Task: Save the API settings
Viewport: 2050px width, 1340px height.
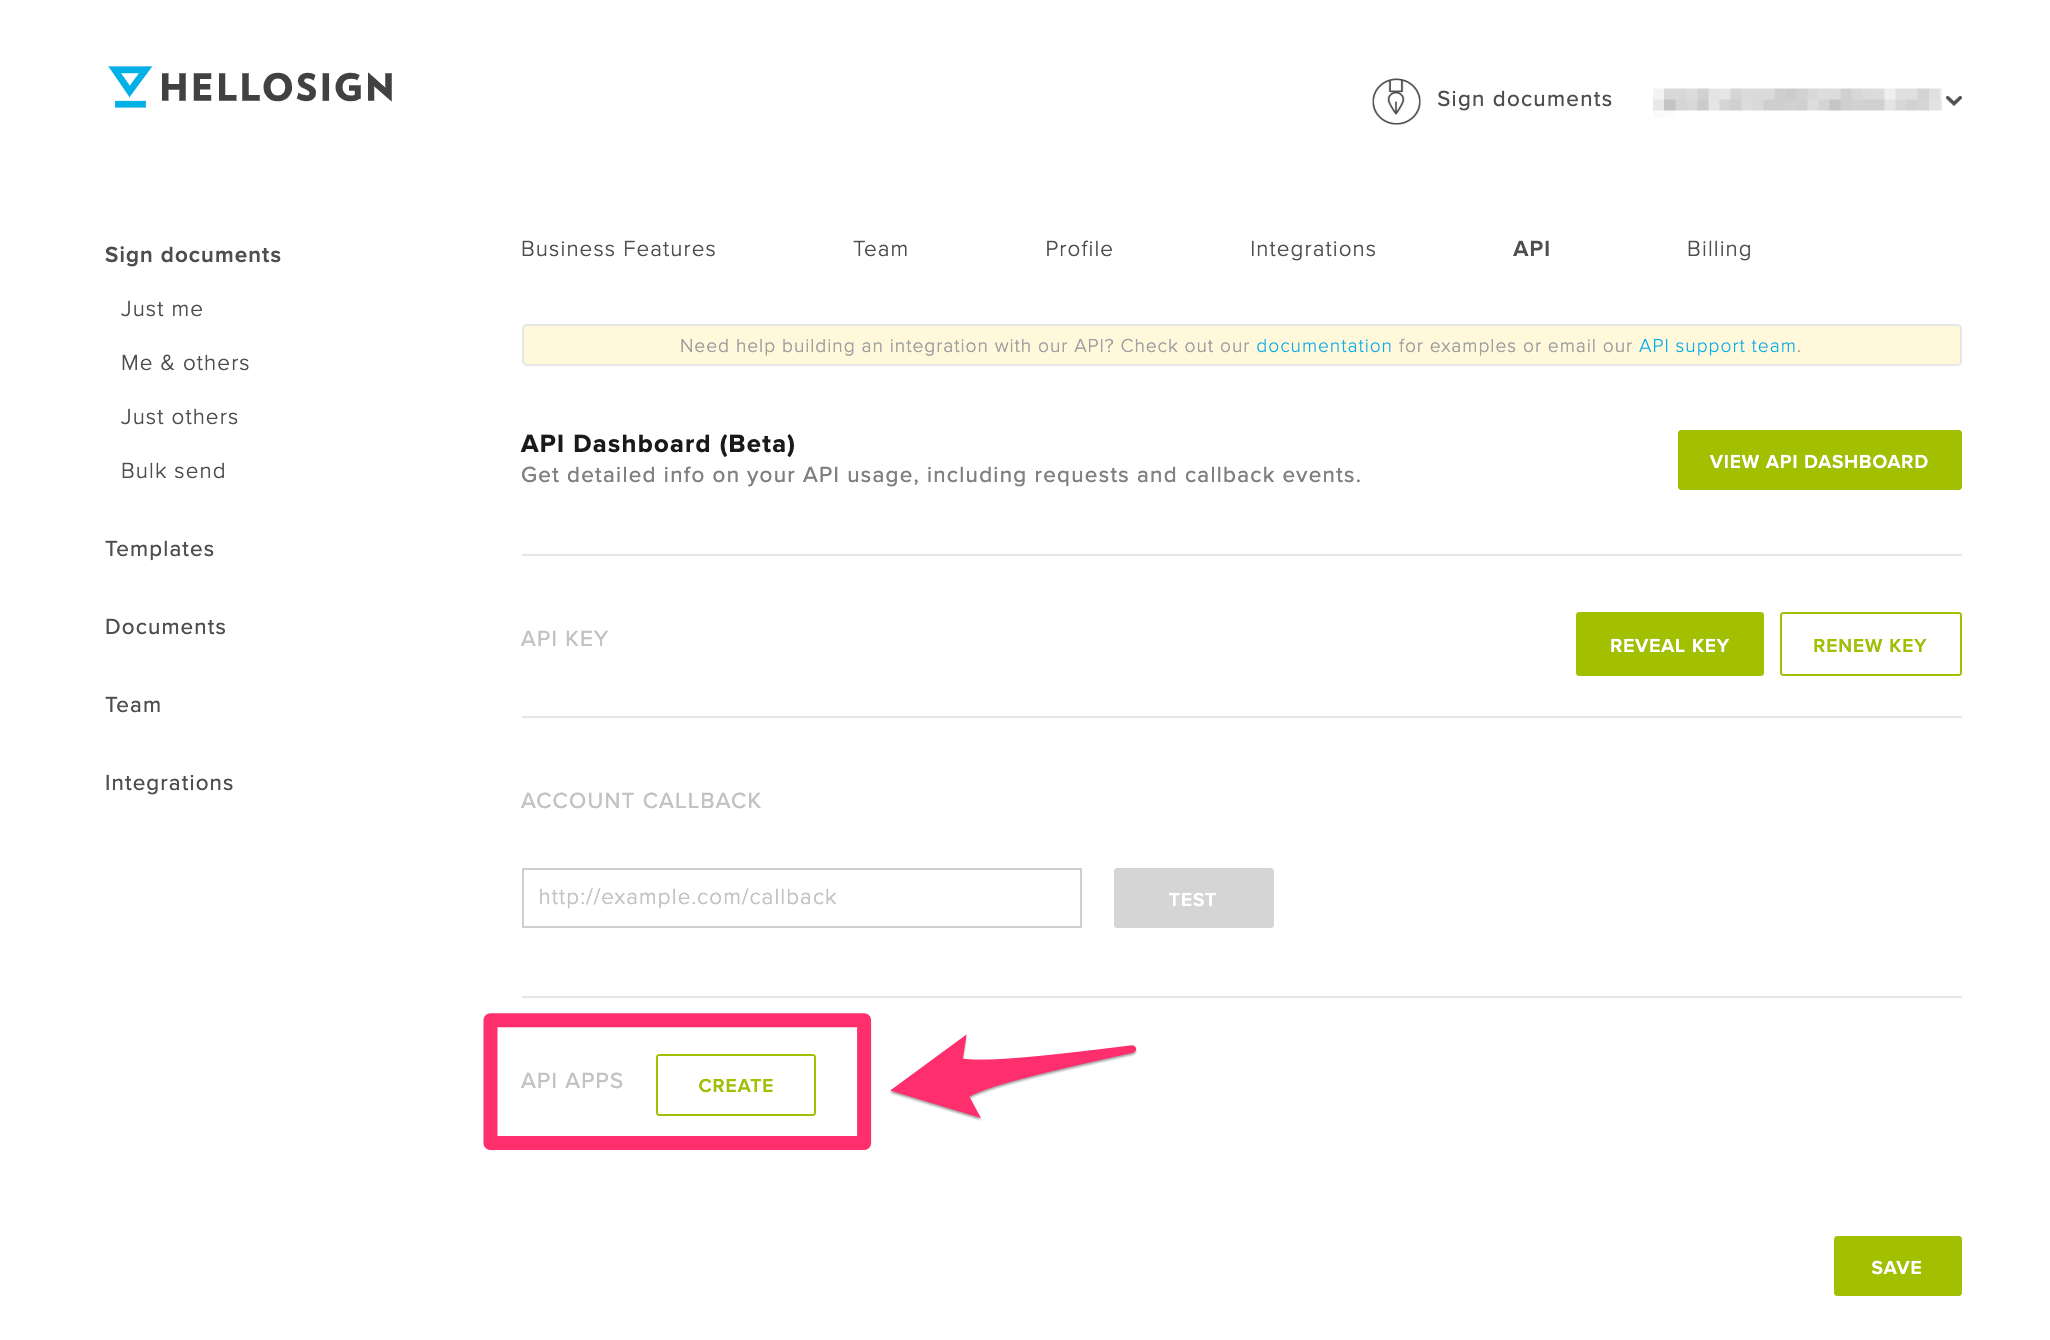Action: (1897, 1266)
